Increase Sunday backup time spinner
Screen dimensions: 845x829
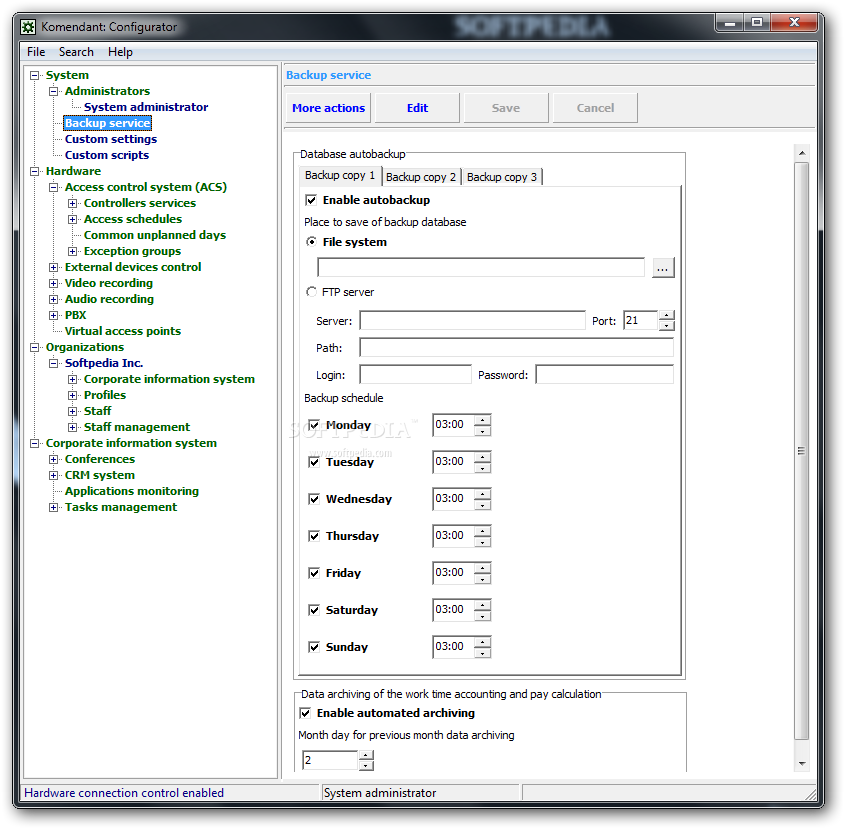pyautogui.click(x=483, y=641)
